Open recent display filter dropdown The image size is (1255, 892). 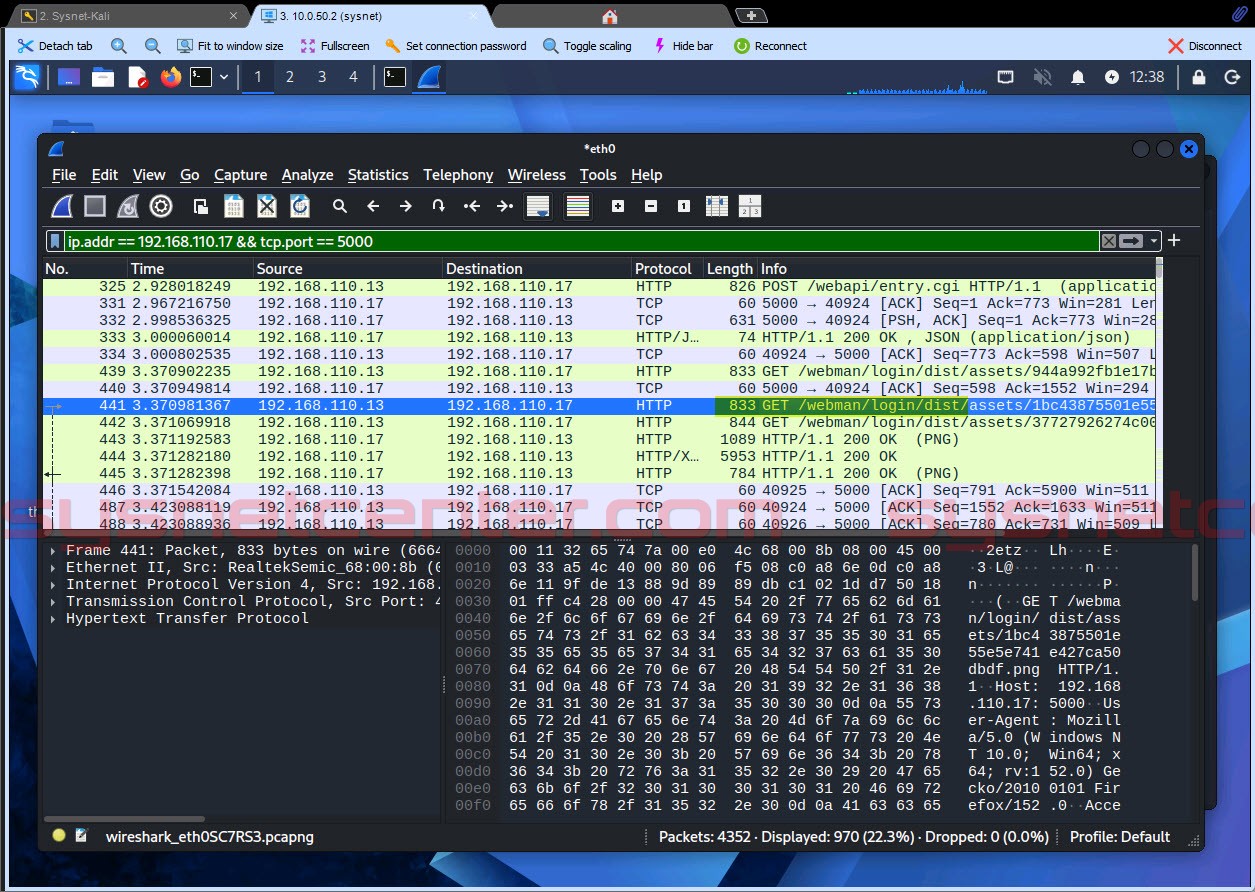1154,241
